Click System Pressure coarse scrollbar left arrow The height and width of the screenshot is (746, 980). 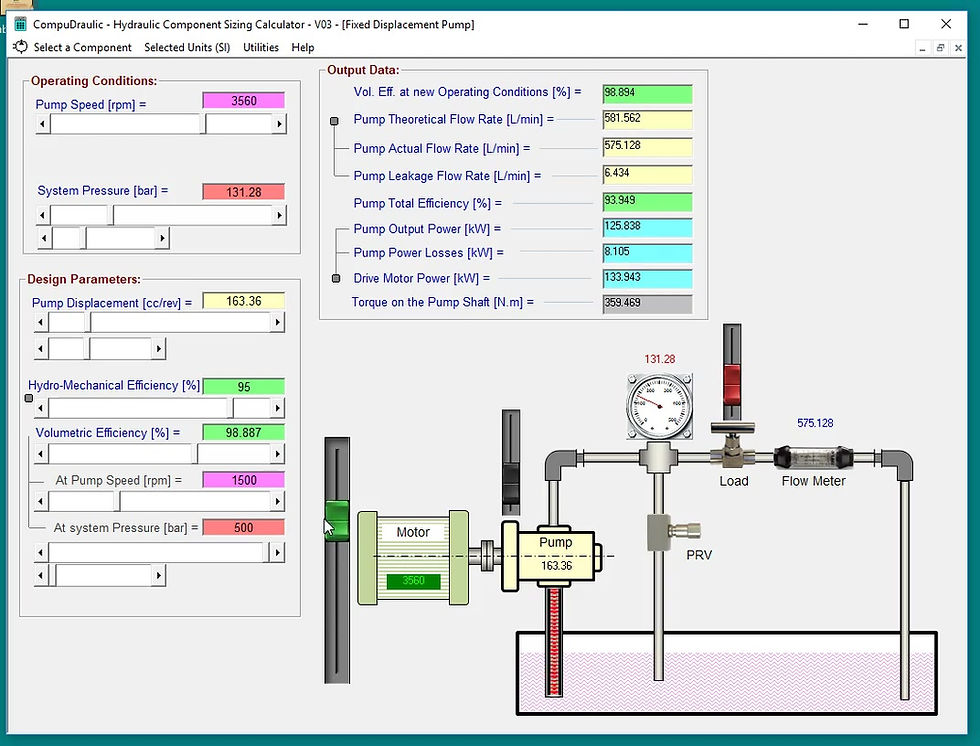pos(42,216)
